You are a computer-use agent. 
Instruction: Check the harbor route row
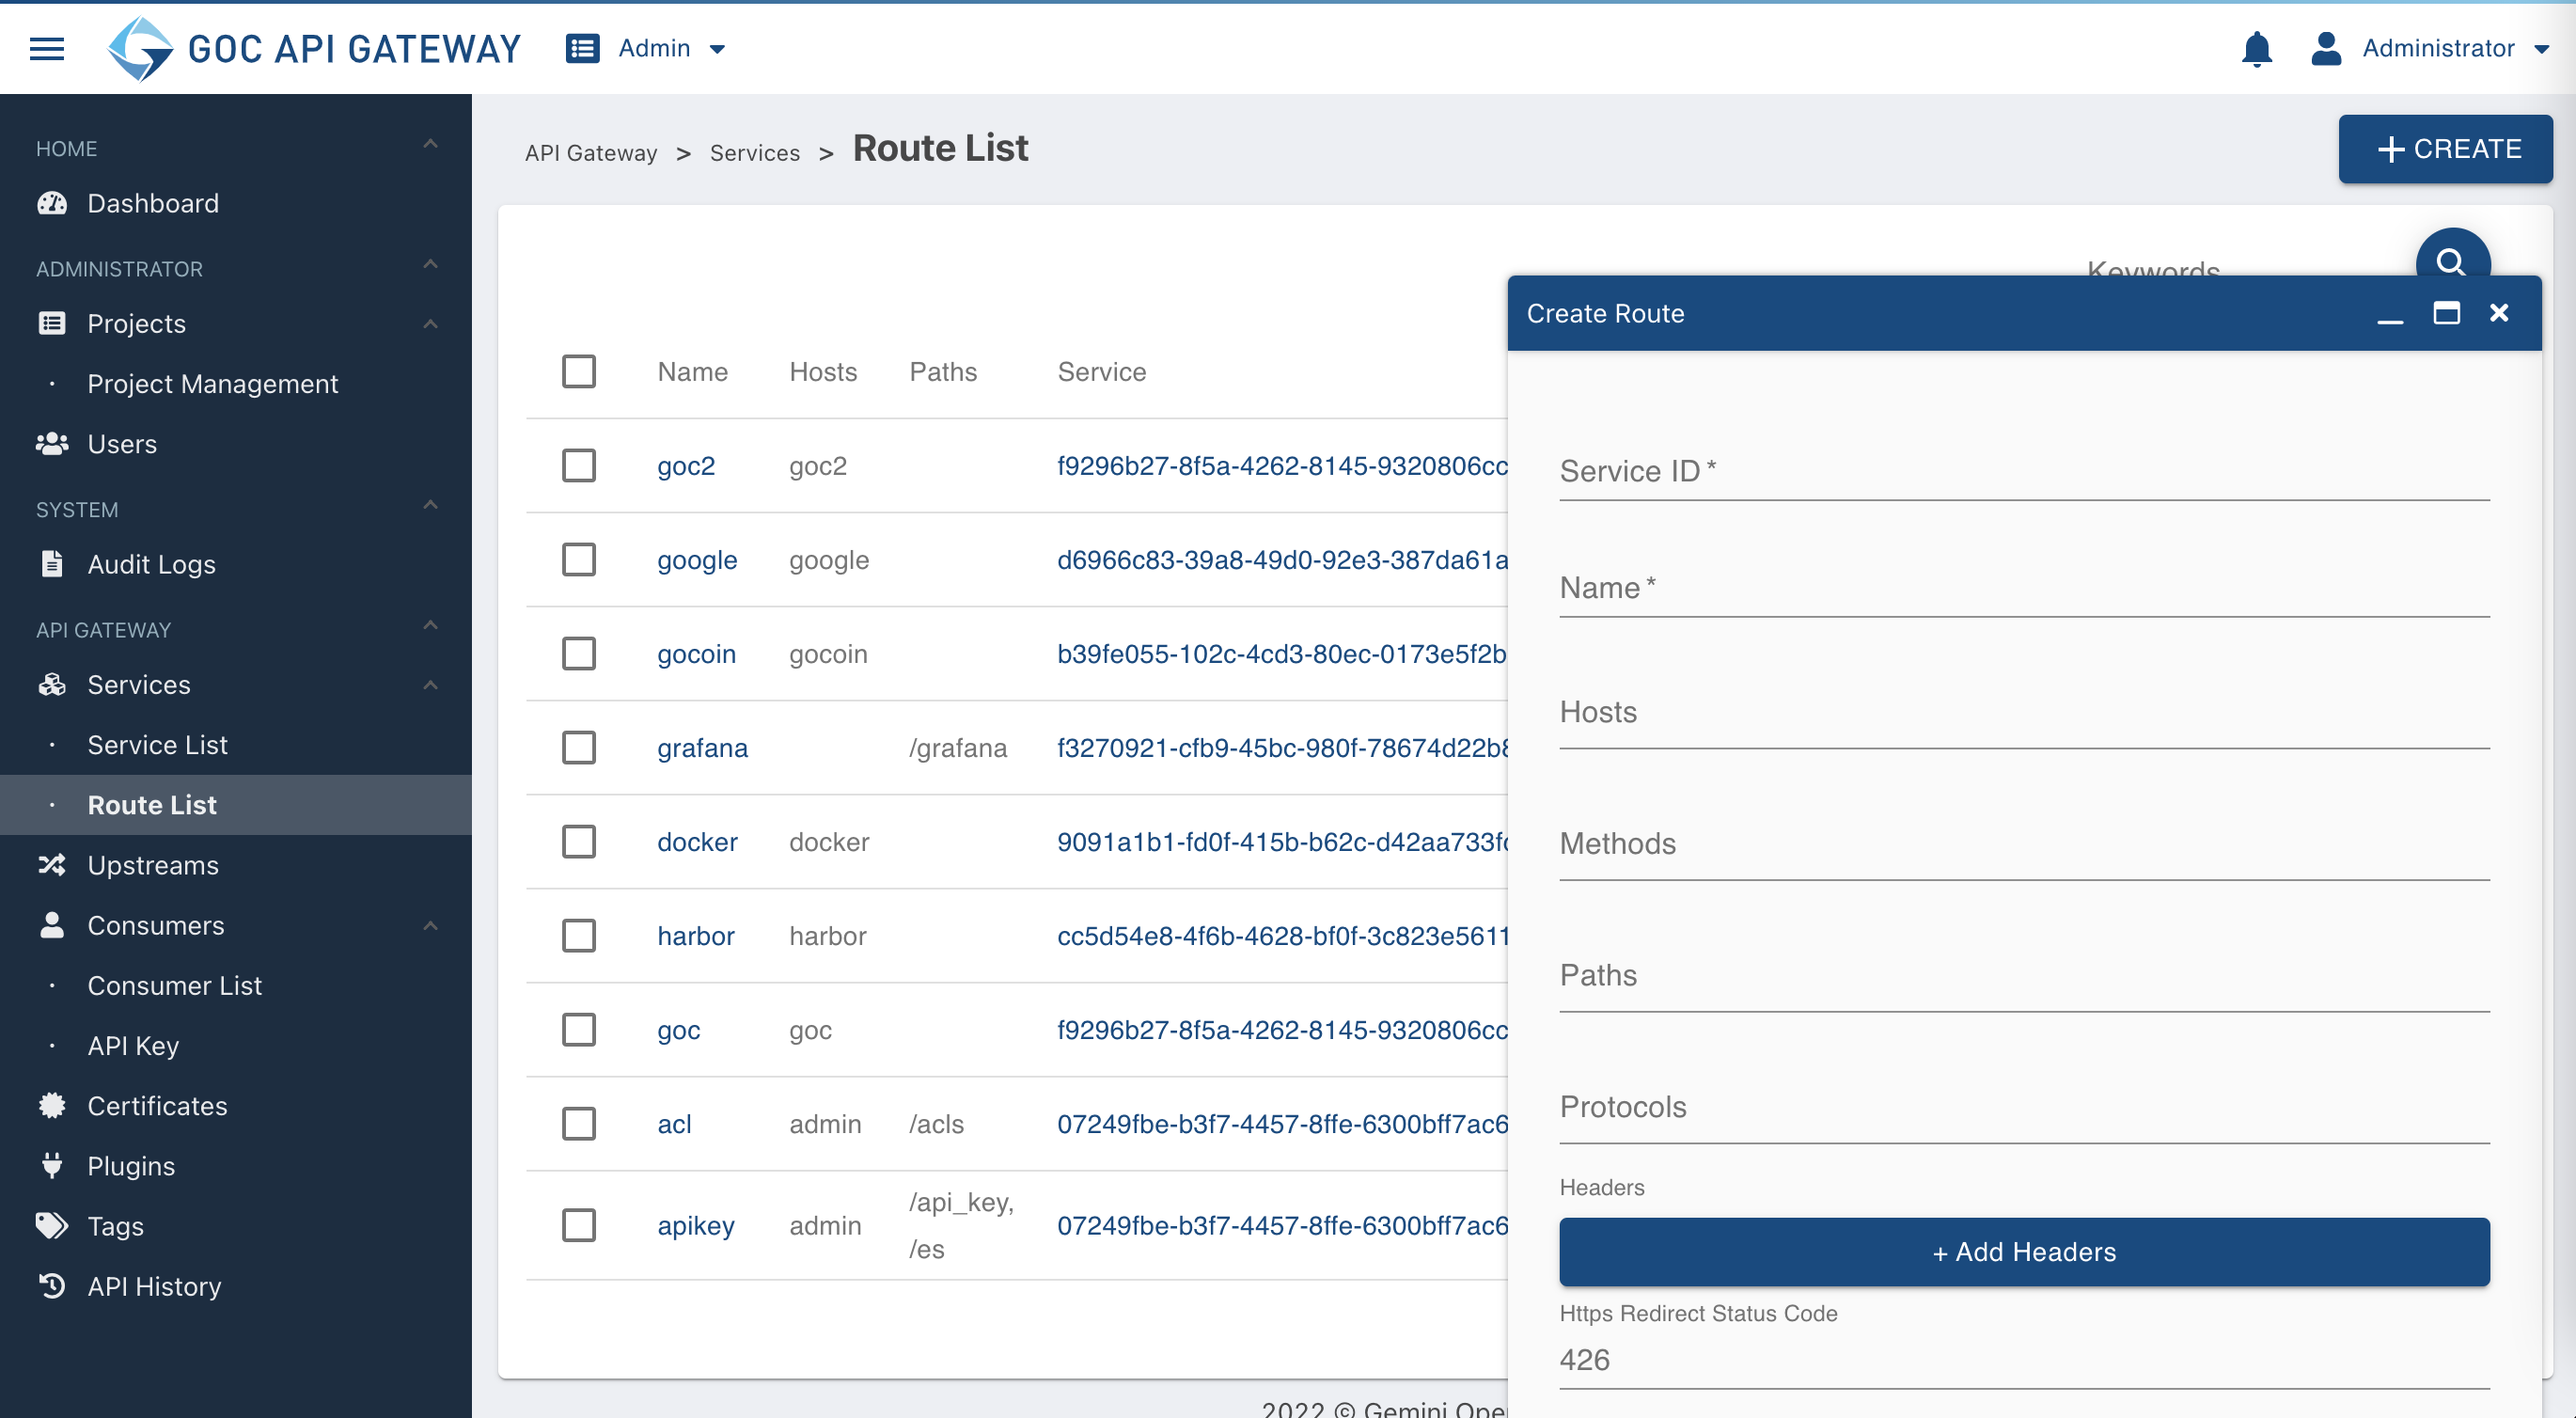[579, 935]
